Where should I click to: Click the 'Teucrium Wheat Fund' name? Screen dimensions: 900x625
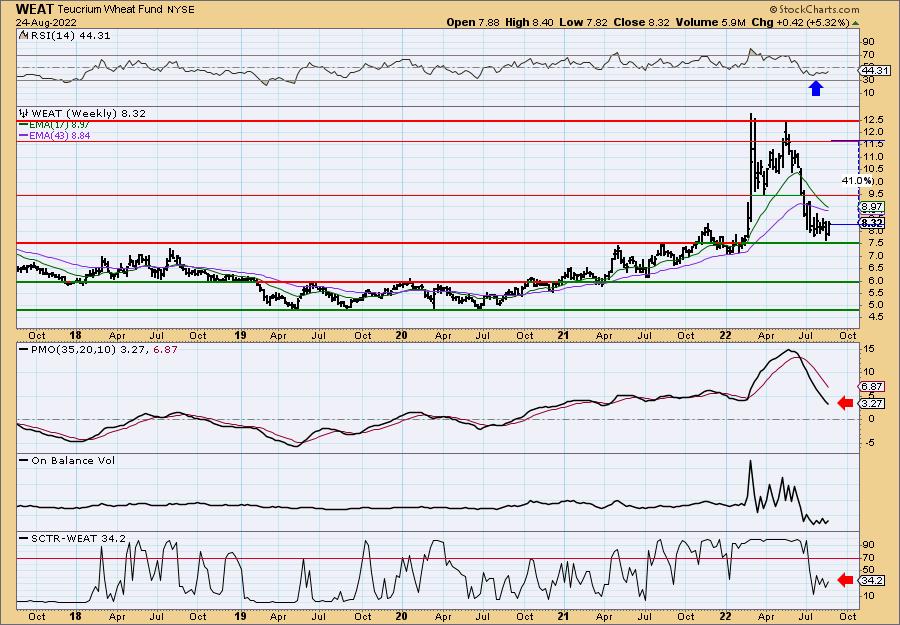pos(108,10)
